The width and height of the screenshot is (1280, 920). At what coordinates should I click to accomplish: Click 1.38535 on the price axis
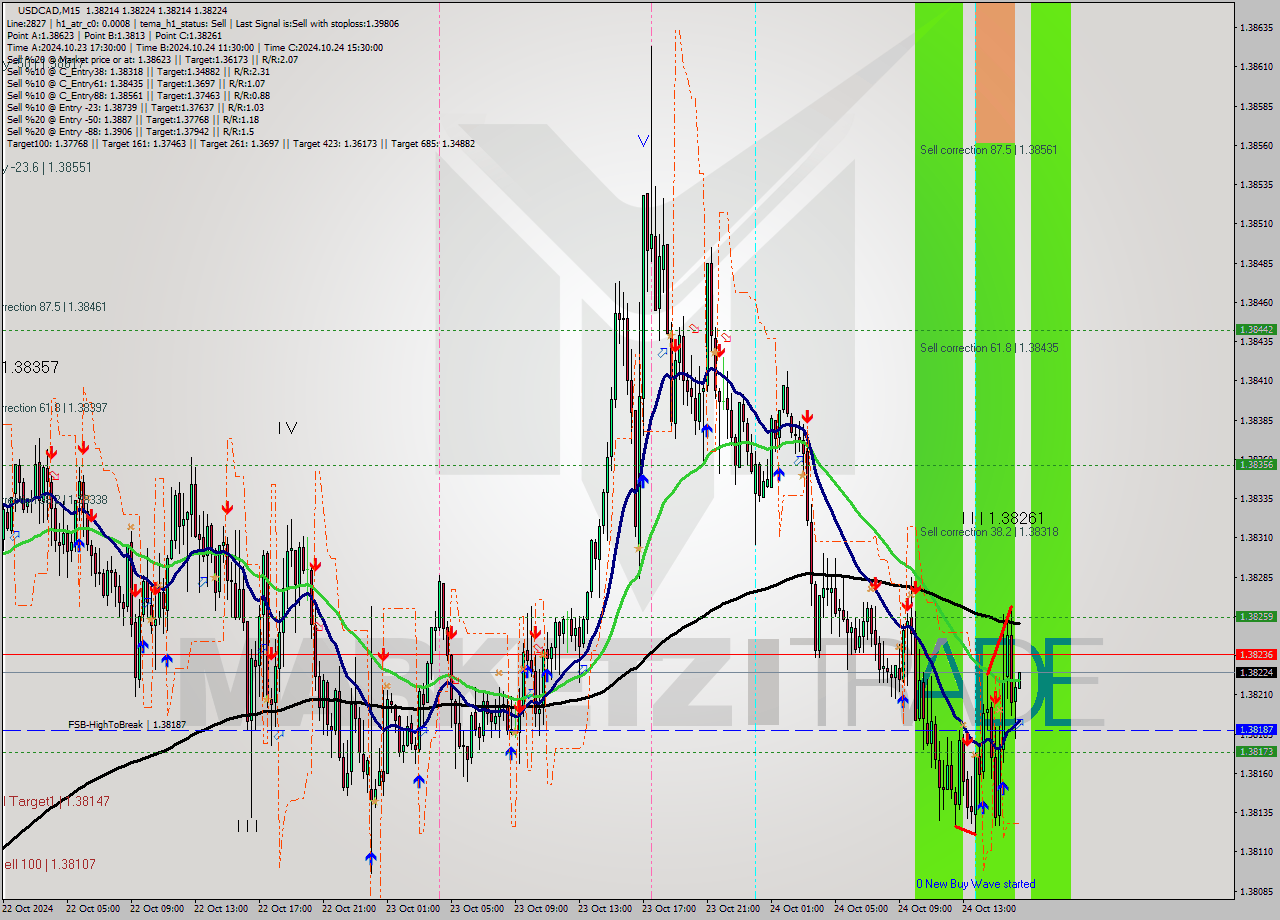click(x=1256, y=184)
